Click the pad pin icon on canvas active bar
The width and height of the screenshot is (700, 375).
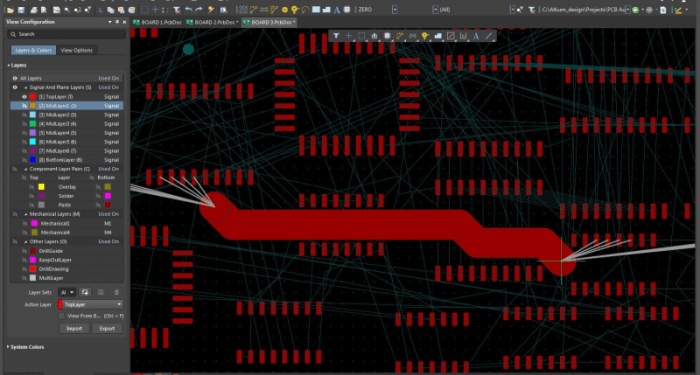pos(425,36)
